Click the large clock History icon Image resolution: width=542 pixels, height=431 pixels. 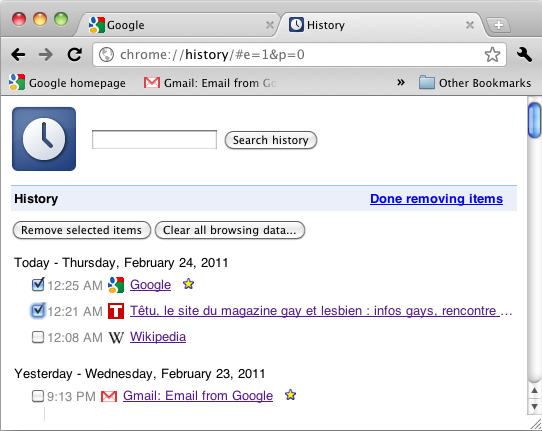(x=44, y=139)
